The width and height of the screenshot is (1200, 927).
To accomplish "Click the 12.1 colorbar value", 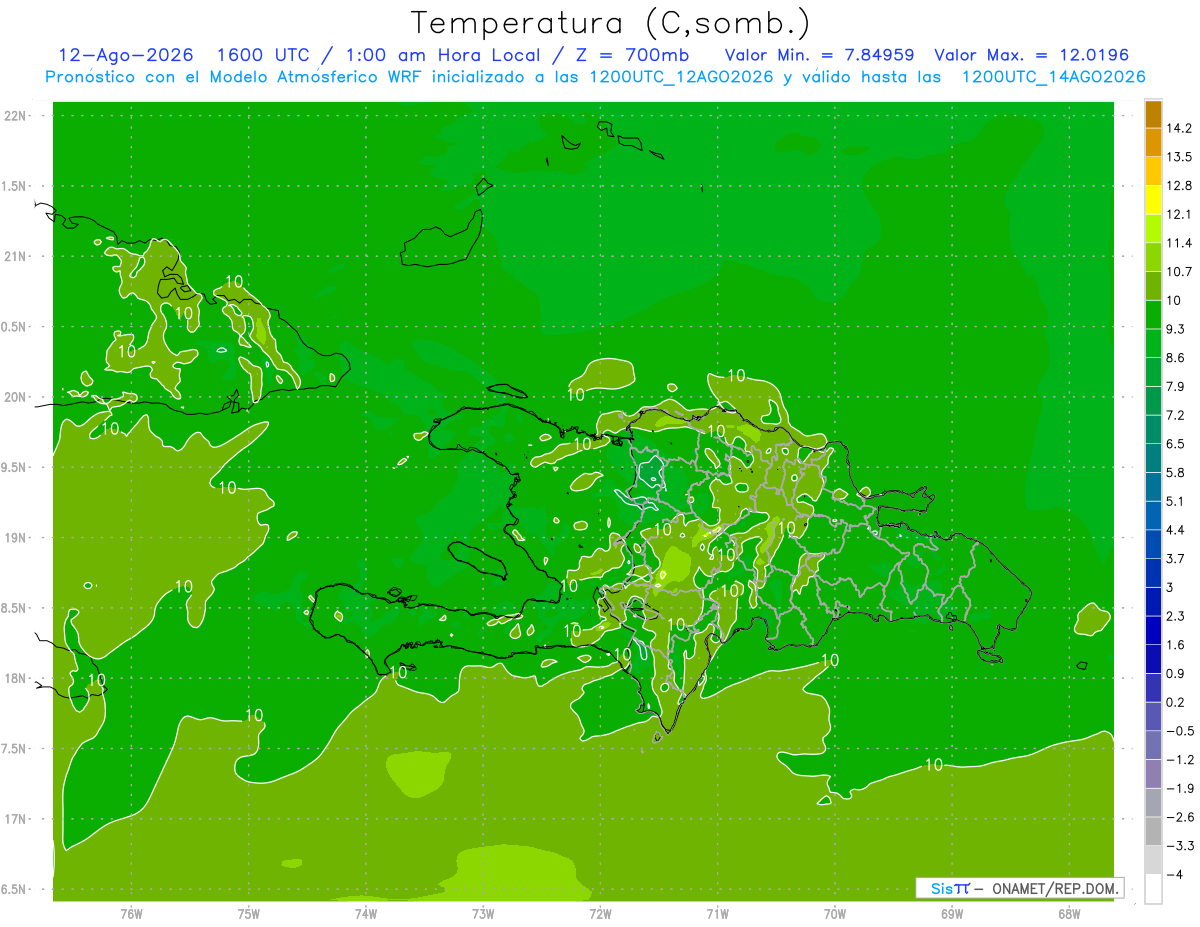I will tap(1179, 214).
